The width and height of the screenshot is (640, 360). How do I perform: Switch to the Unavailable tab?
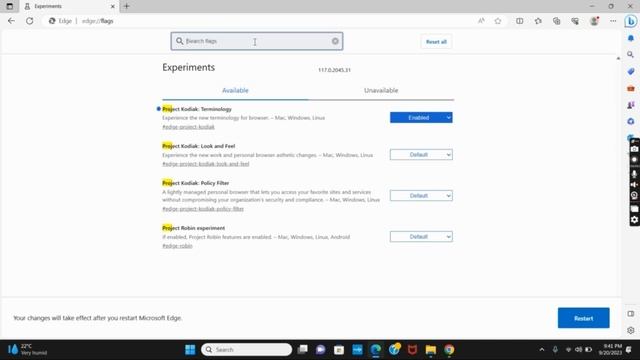coord(381,90)
